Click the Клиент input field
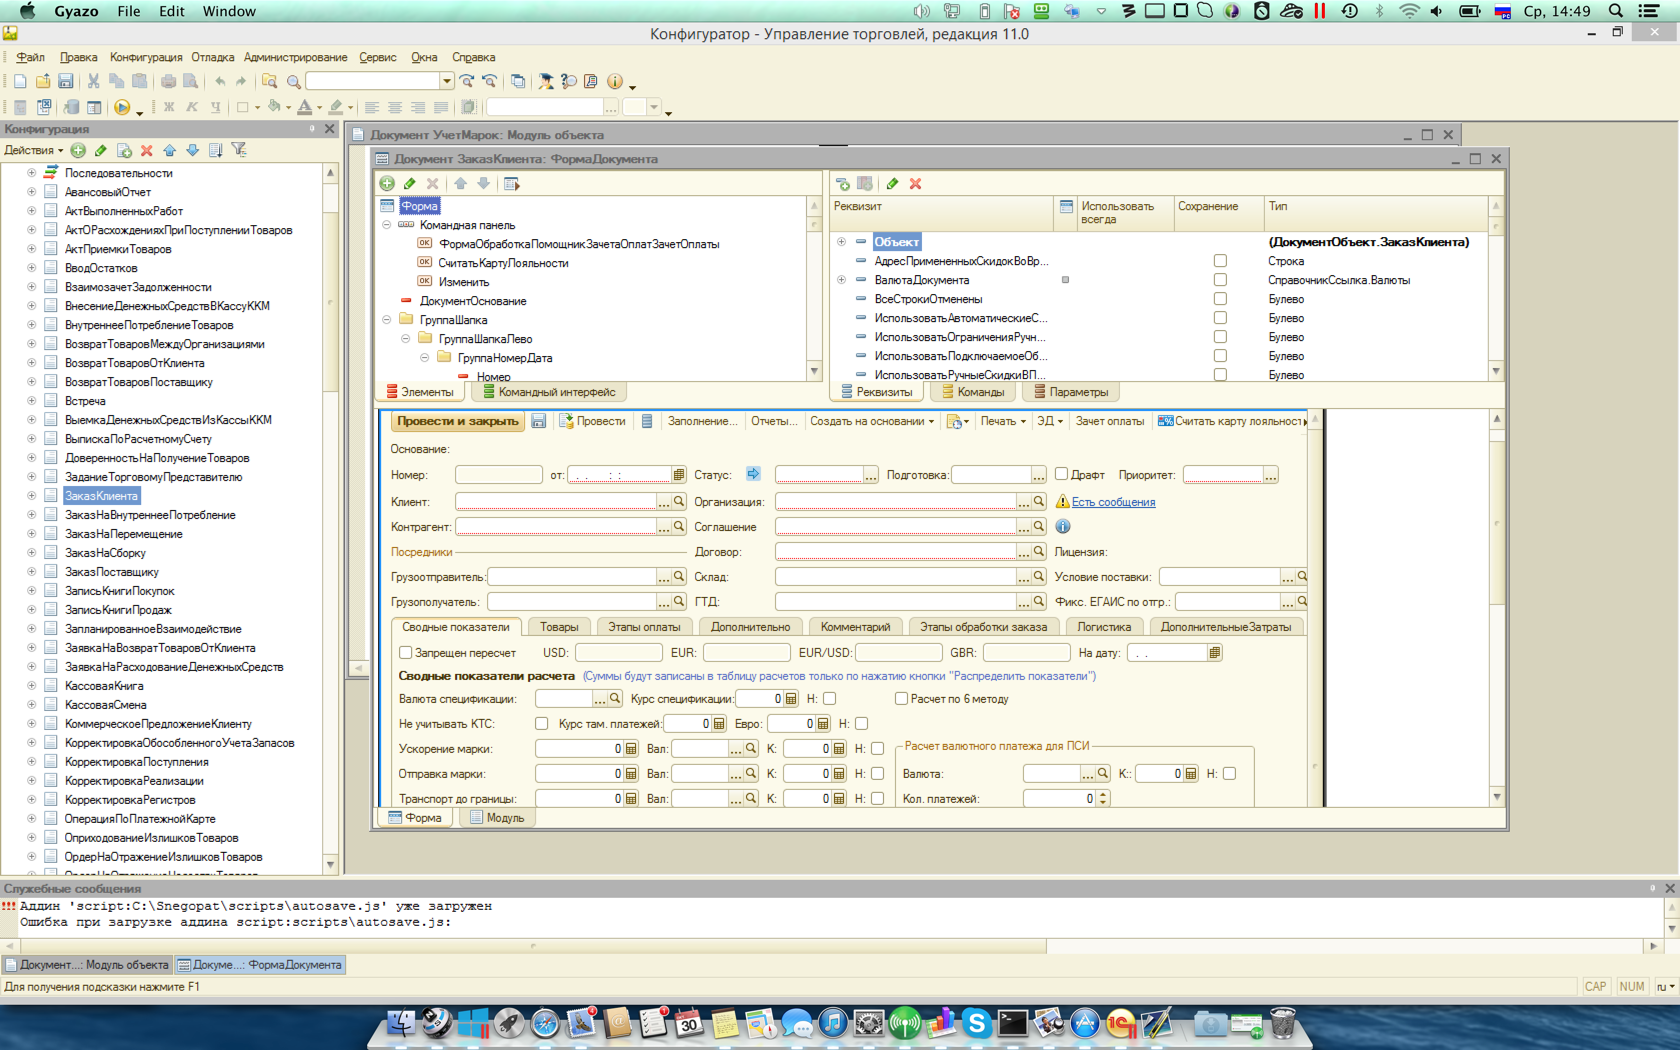 [x=555, y=501]
